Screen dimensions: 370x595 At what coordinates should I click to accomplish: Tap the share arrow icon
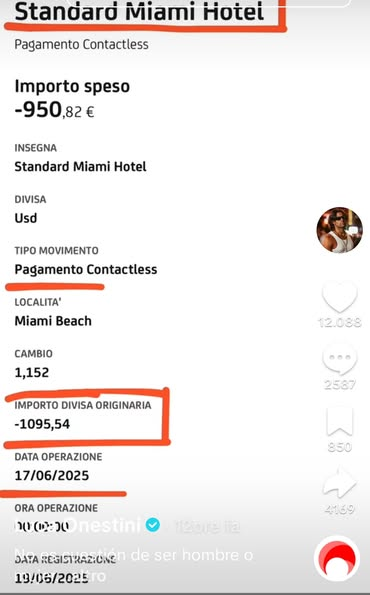click(339, 483)
